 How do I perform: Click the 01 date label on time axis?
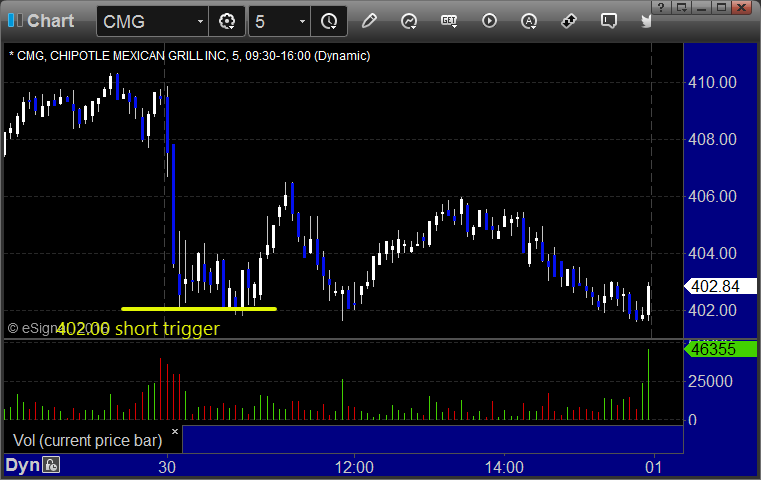point(654,467)
